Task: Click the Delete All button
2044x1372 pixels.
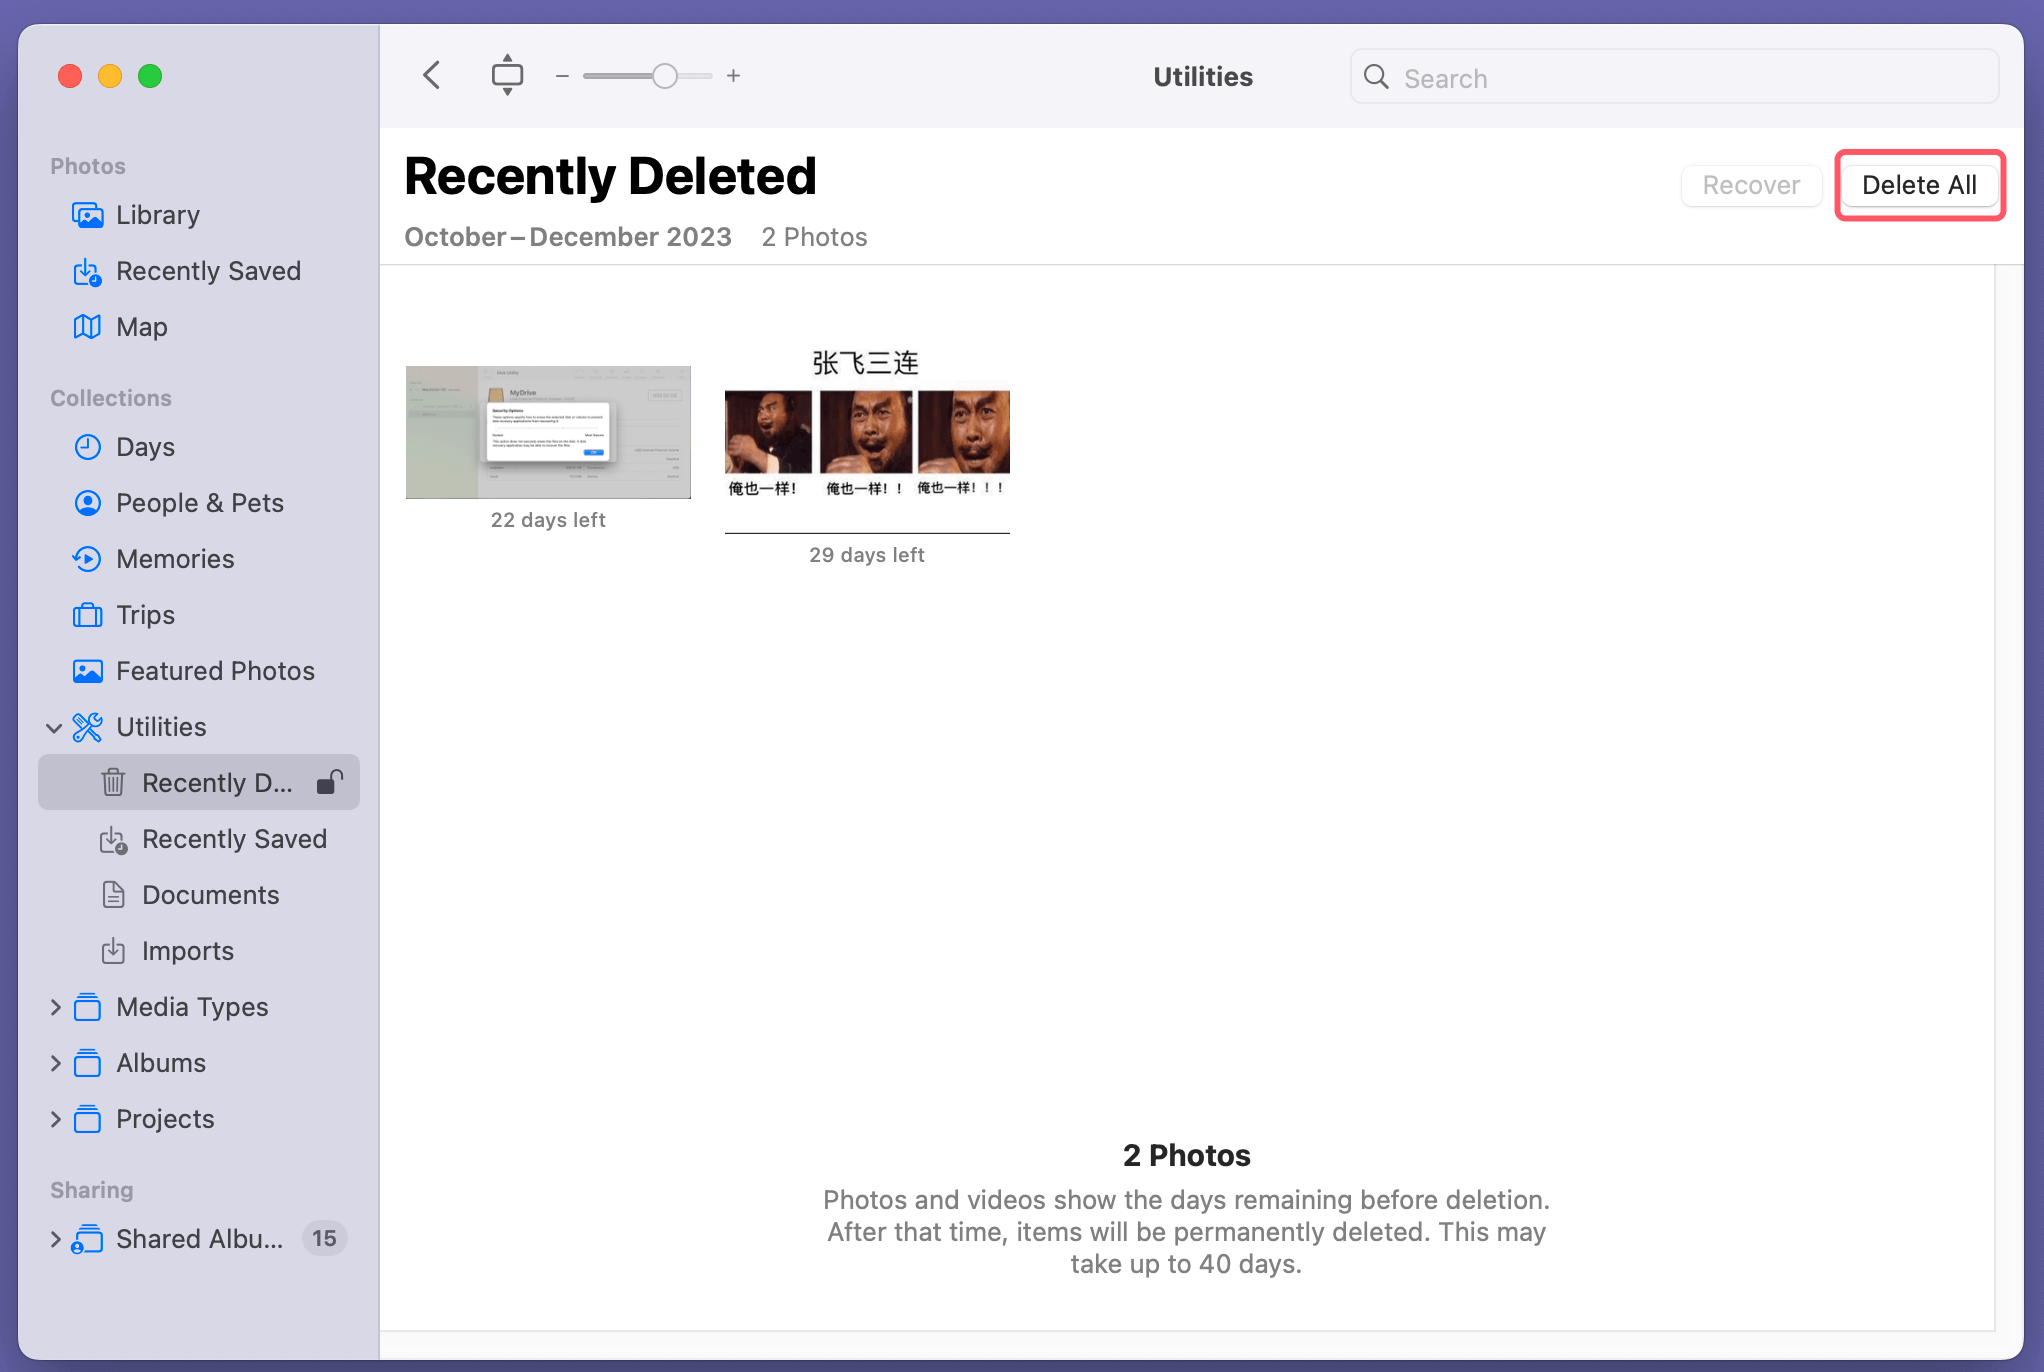Action: point(1919,184)
